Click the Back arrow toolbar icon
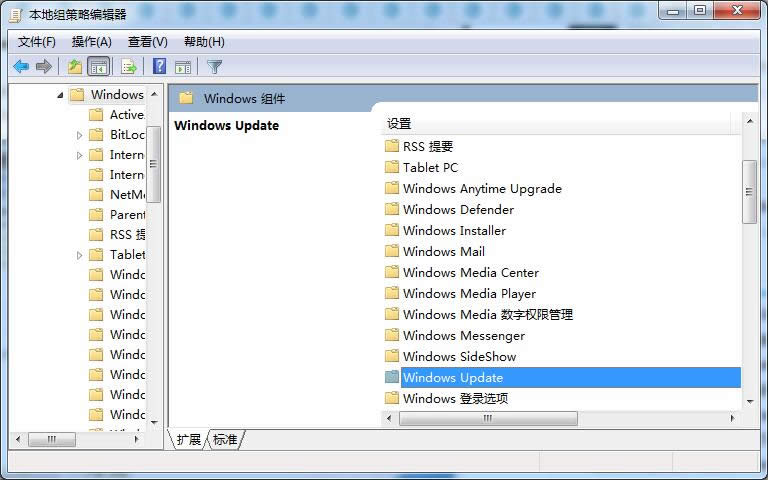 (x=21, y=67)
